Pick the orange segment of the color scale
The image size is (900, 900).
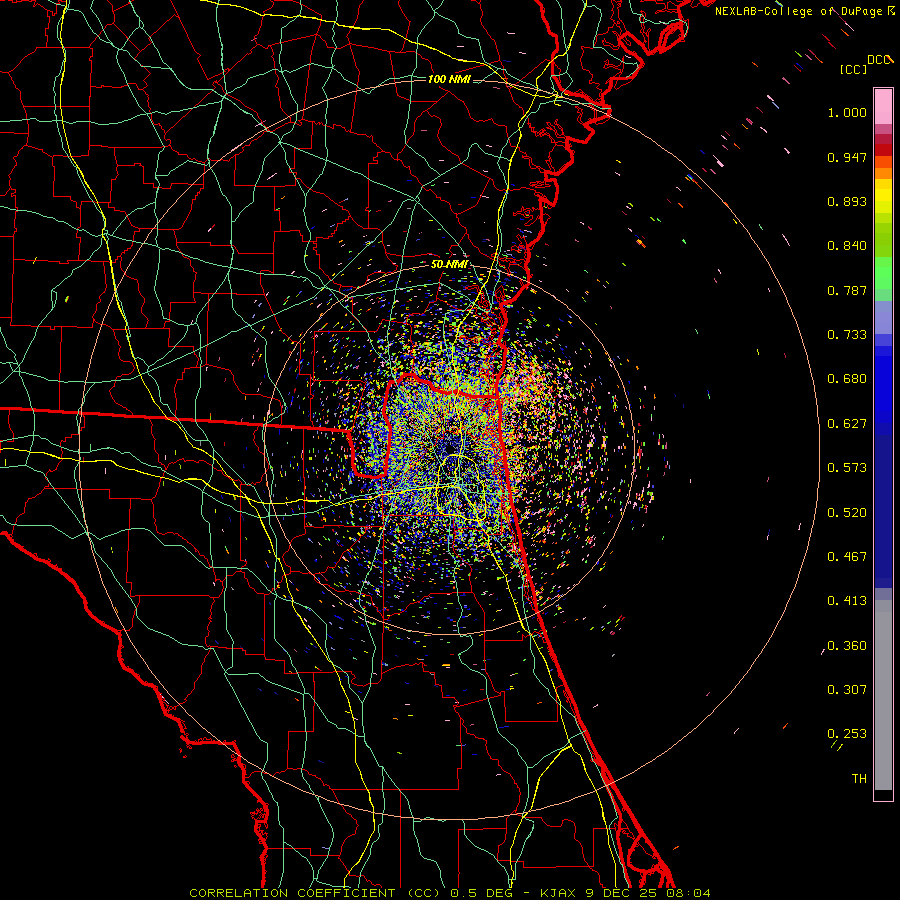pos(883,168)
